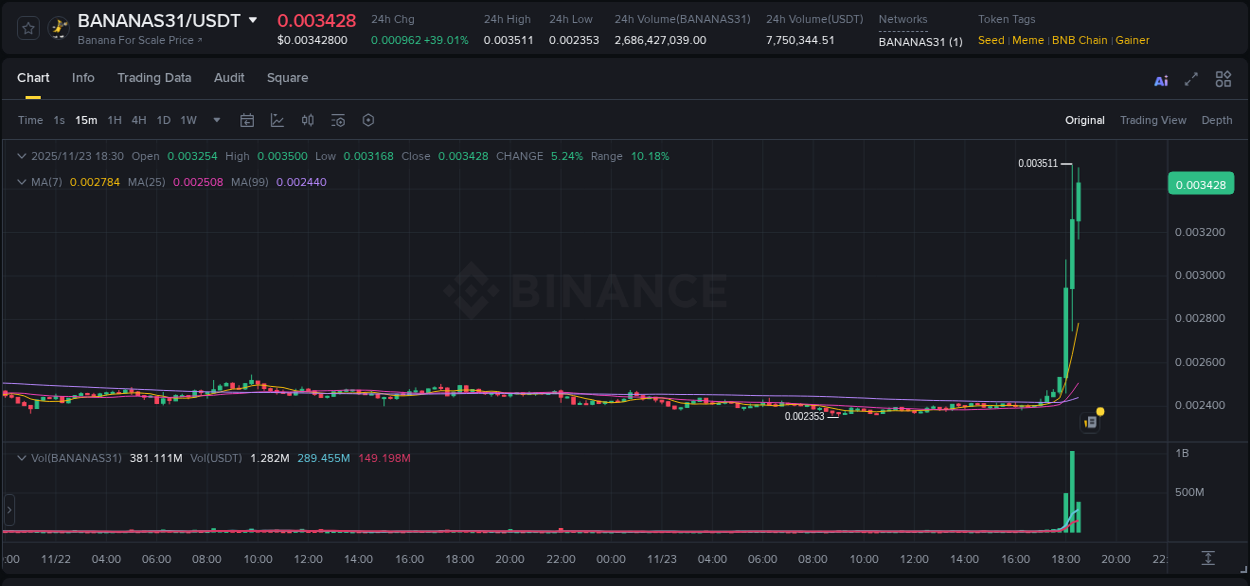Expand chart fullscreen with diagonal arrows icon

(1190, 79)
